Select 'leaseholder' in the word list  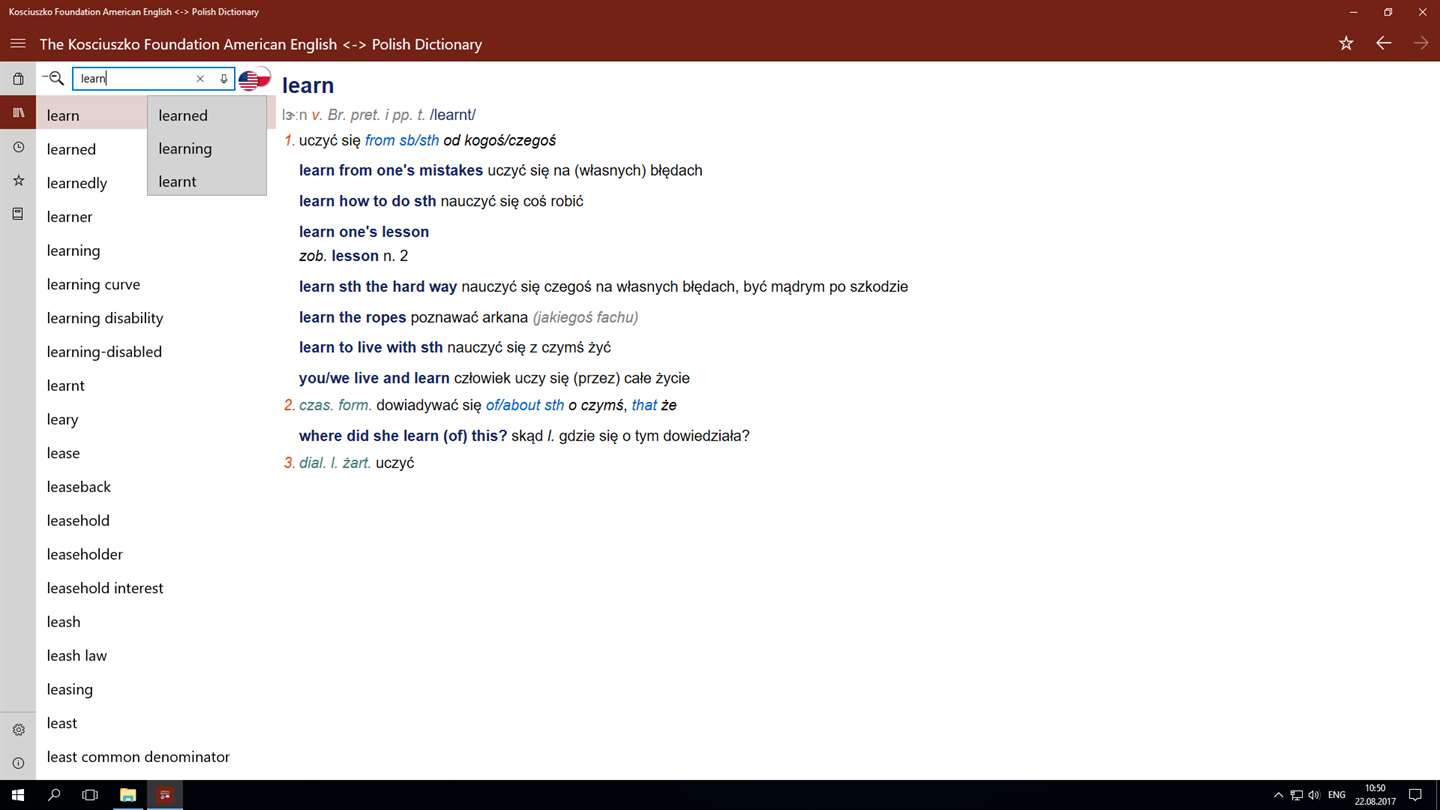[155, 554]
